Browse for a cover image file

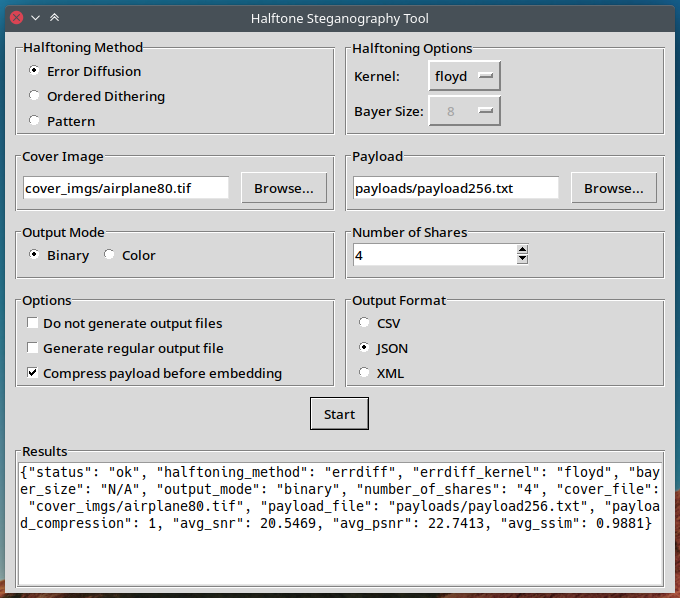(x=284, y=188)
